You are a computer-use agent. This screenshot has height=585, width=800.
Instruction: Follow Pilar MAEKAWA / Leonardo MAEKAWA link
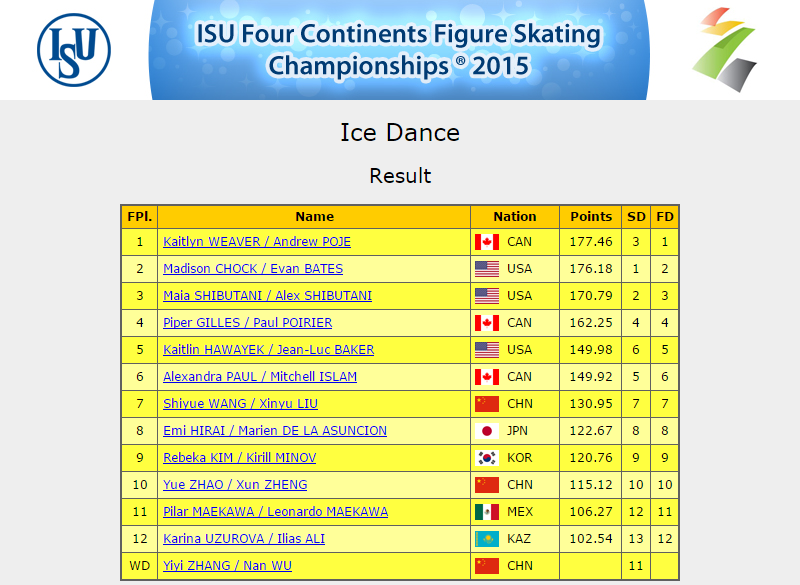pos(276,512)
